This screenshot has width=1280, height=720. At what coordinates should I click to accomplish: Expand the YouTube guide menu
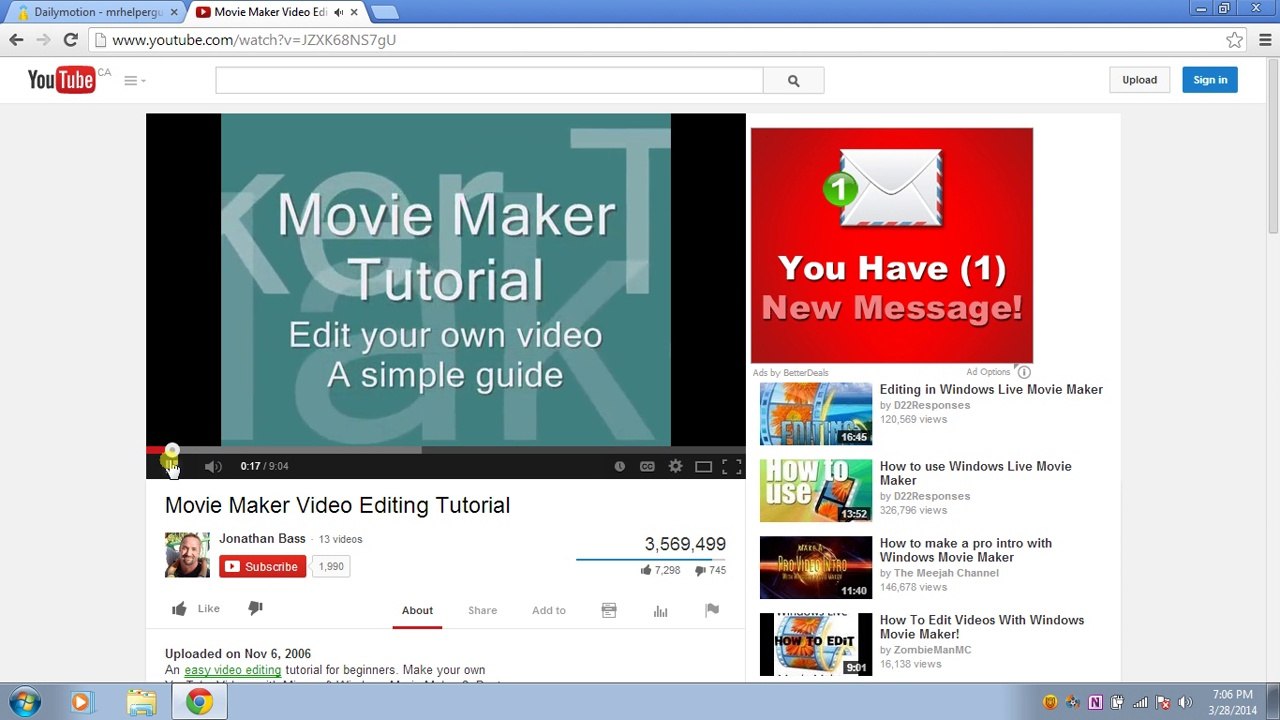click(134, 80)
